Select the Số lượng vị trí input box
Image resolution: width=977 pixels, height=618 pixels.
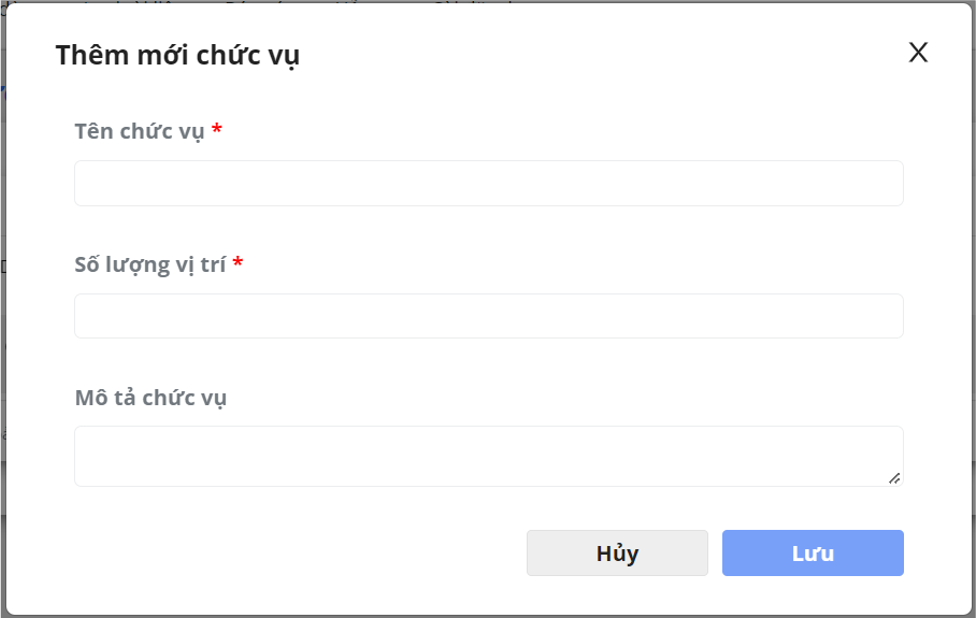pyautogui.click(x=488, y=316)
